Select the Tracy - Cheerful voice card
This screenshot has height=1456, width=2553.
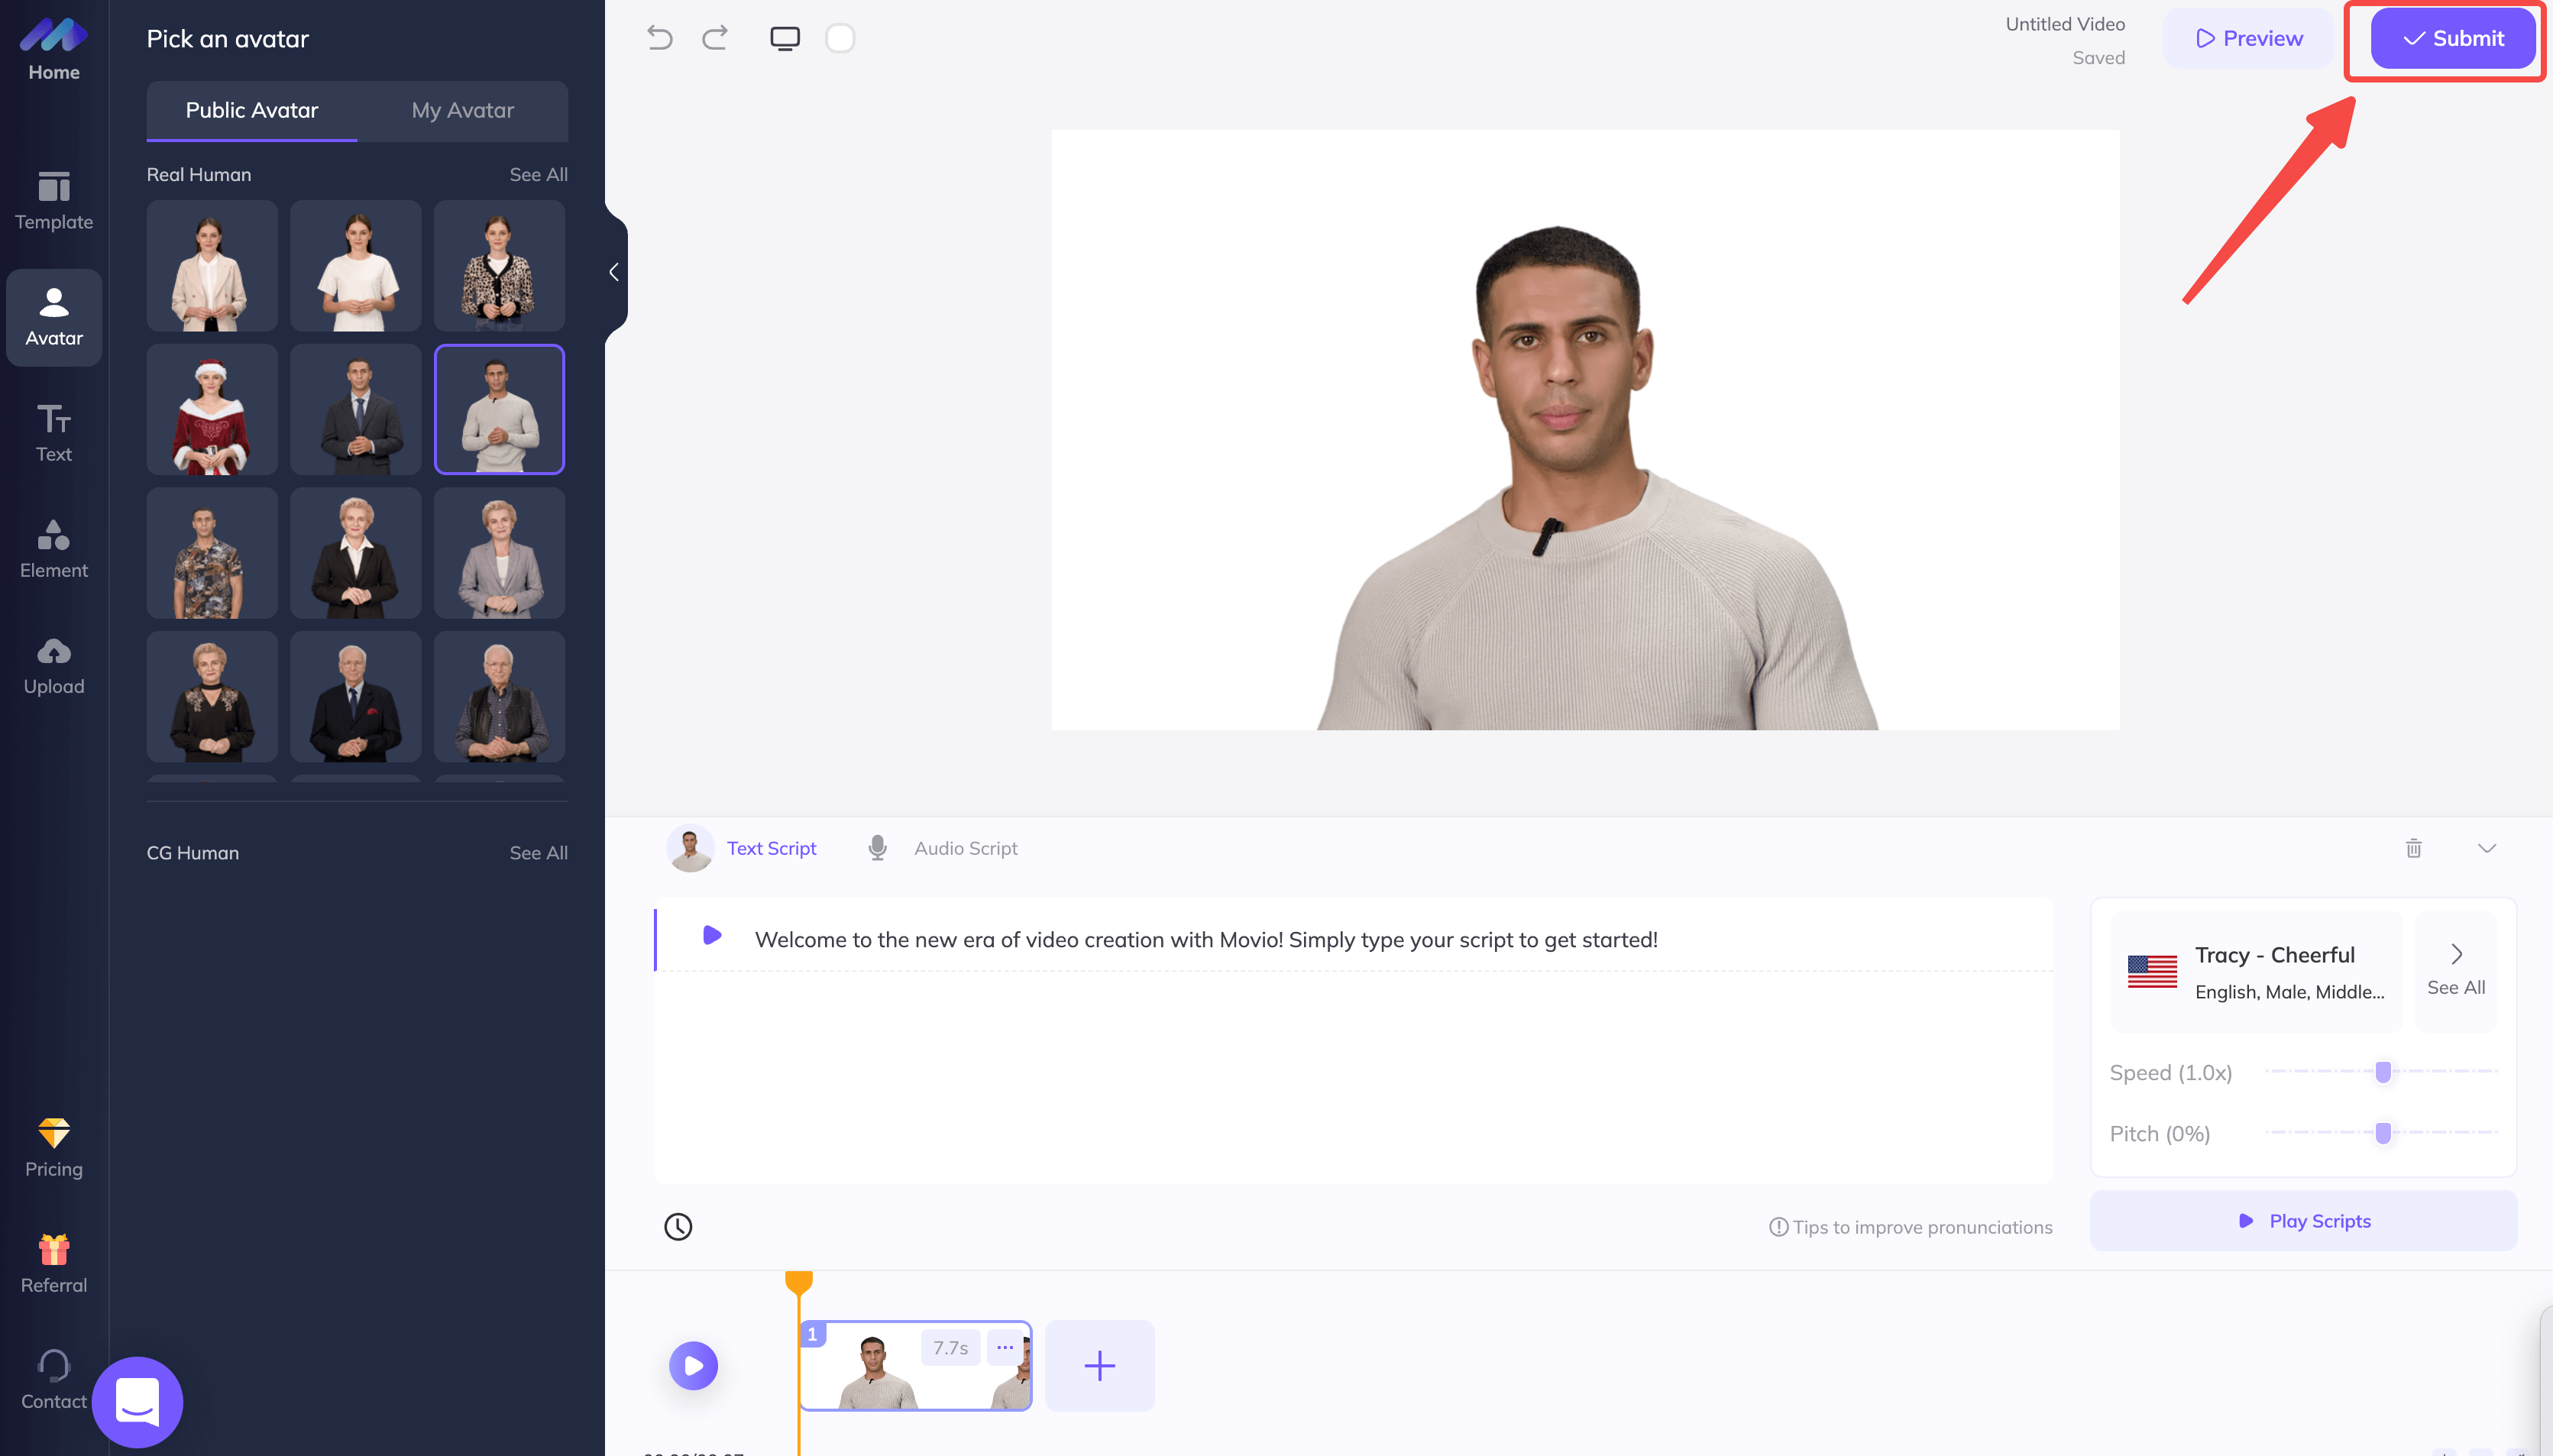[2256, 971]
